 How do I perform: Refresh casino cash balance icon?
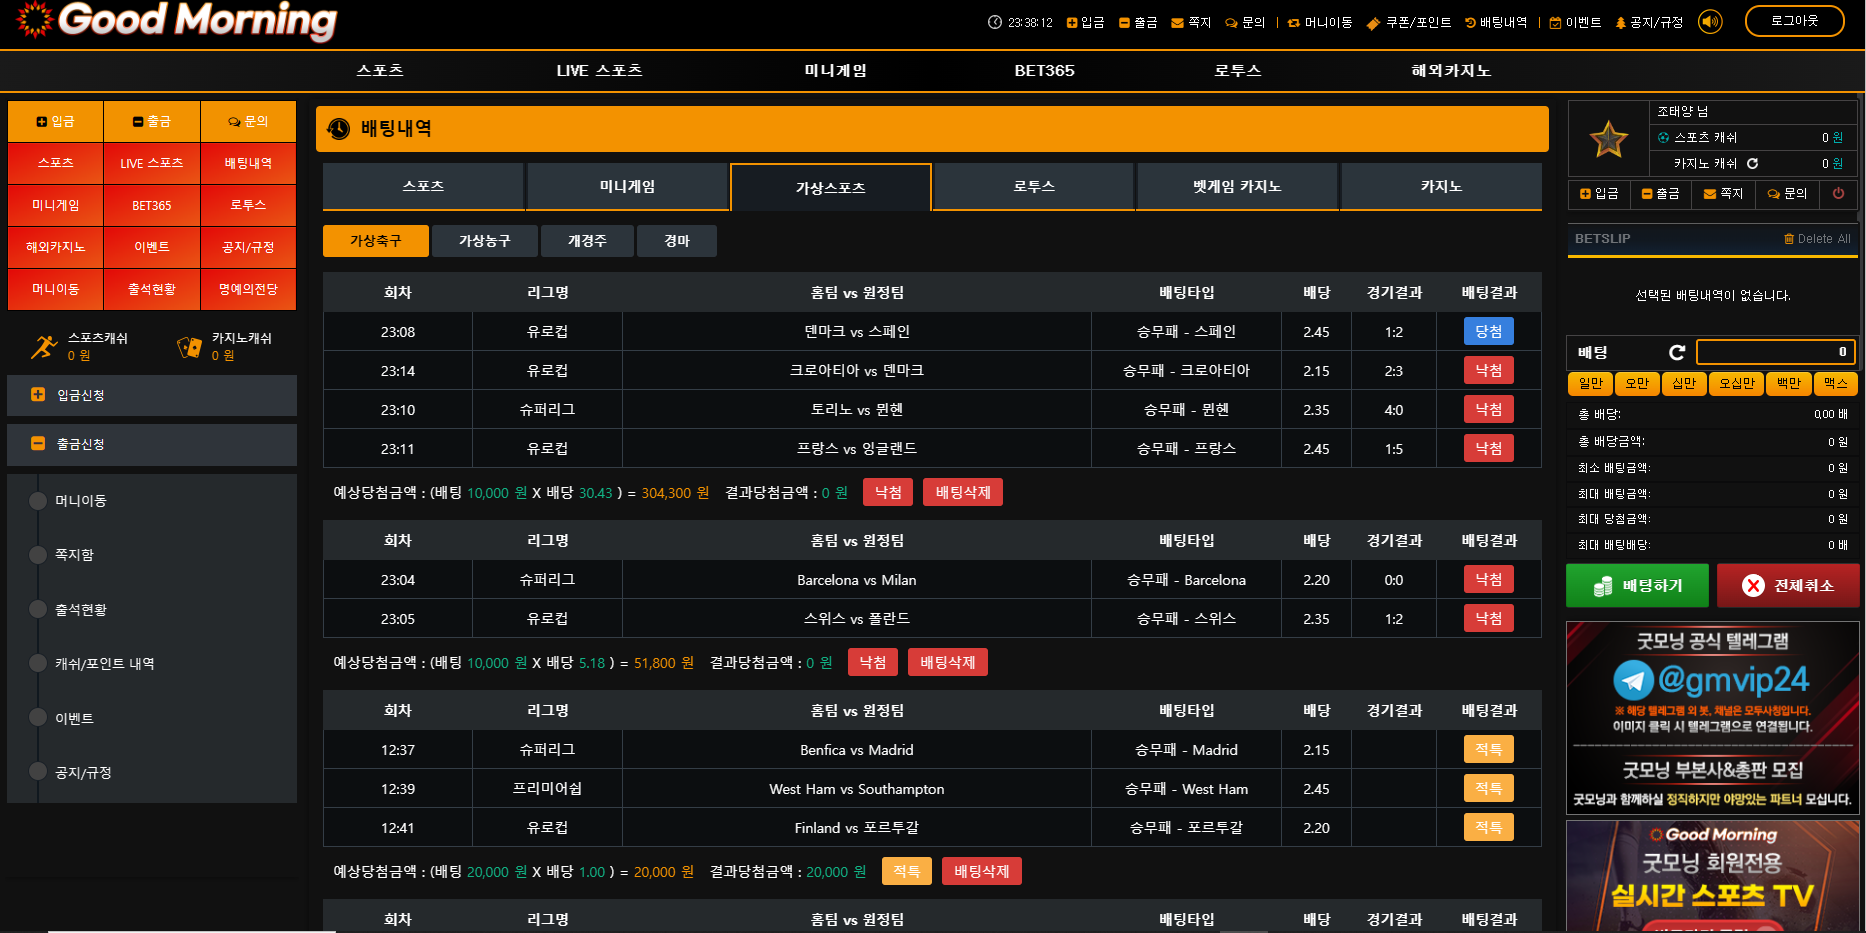pyautogui.click(x=1752, y=163)
